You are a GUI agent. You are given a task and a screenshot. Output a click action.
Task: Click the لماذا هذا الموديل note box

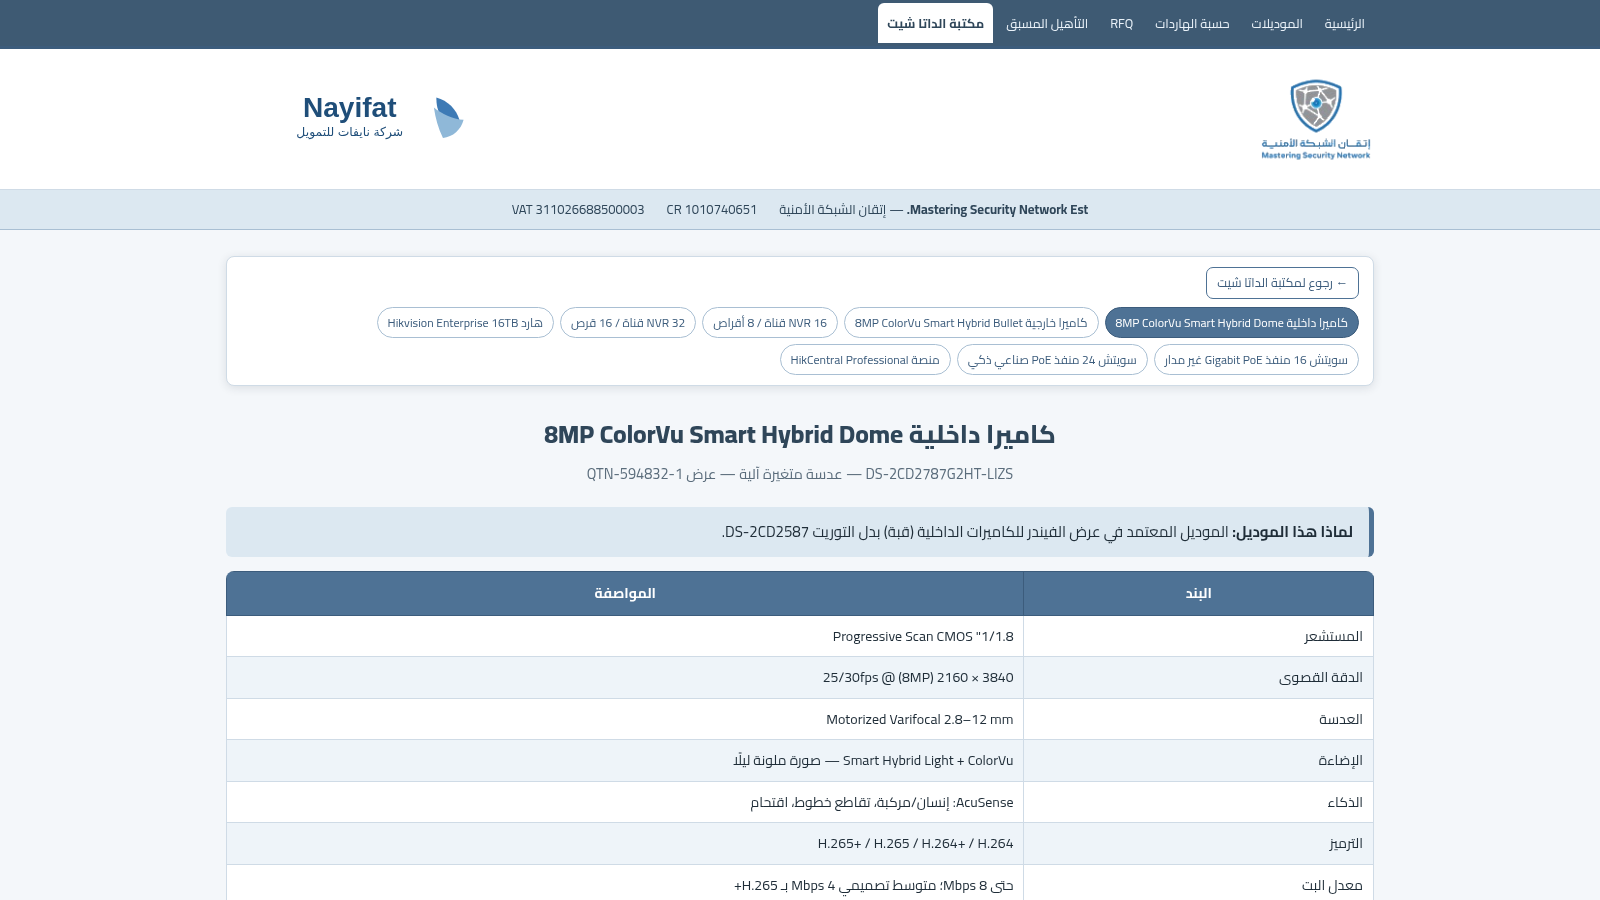(800, 532)
